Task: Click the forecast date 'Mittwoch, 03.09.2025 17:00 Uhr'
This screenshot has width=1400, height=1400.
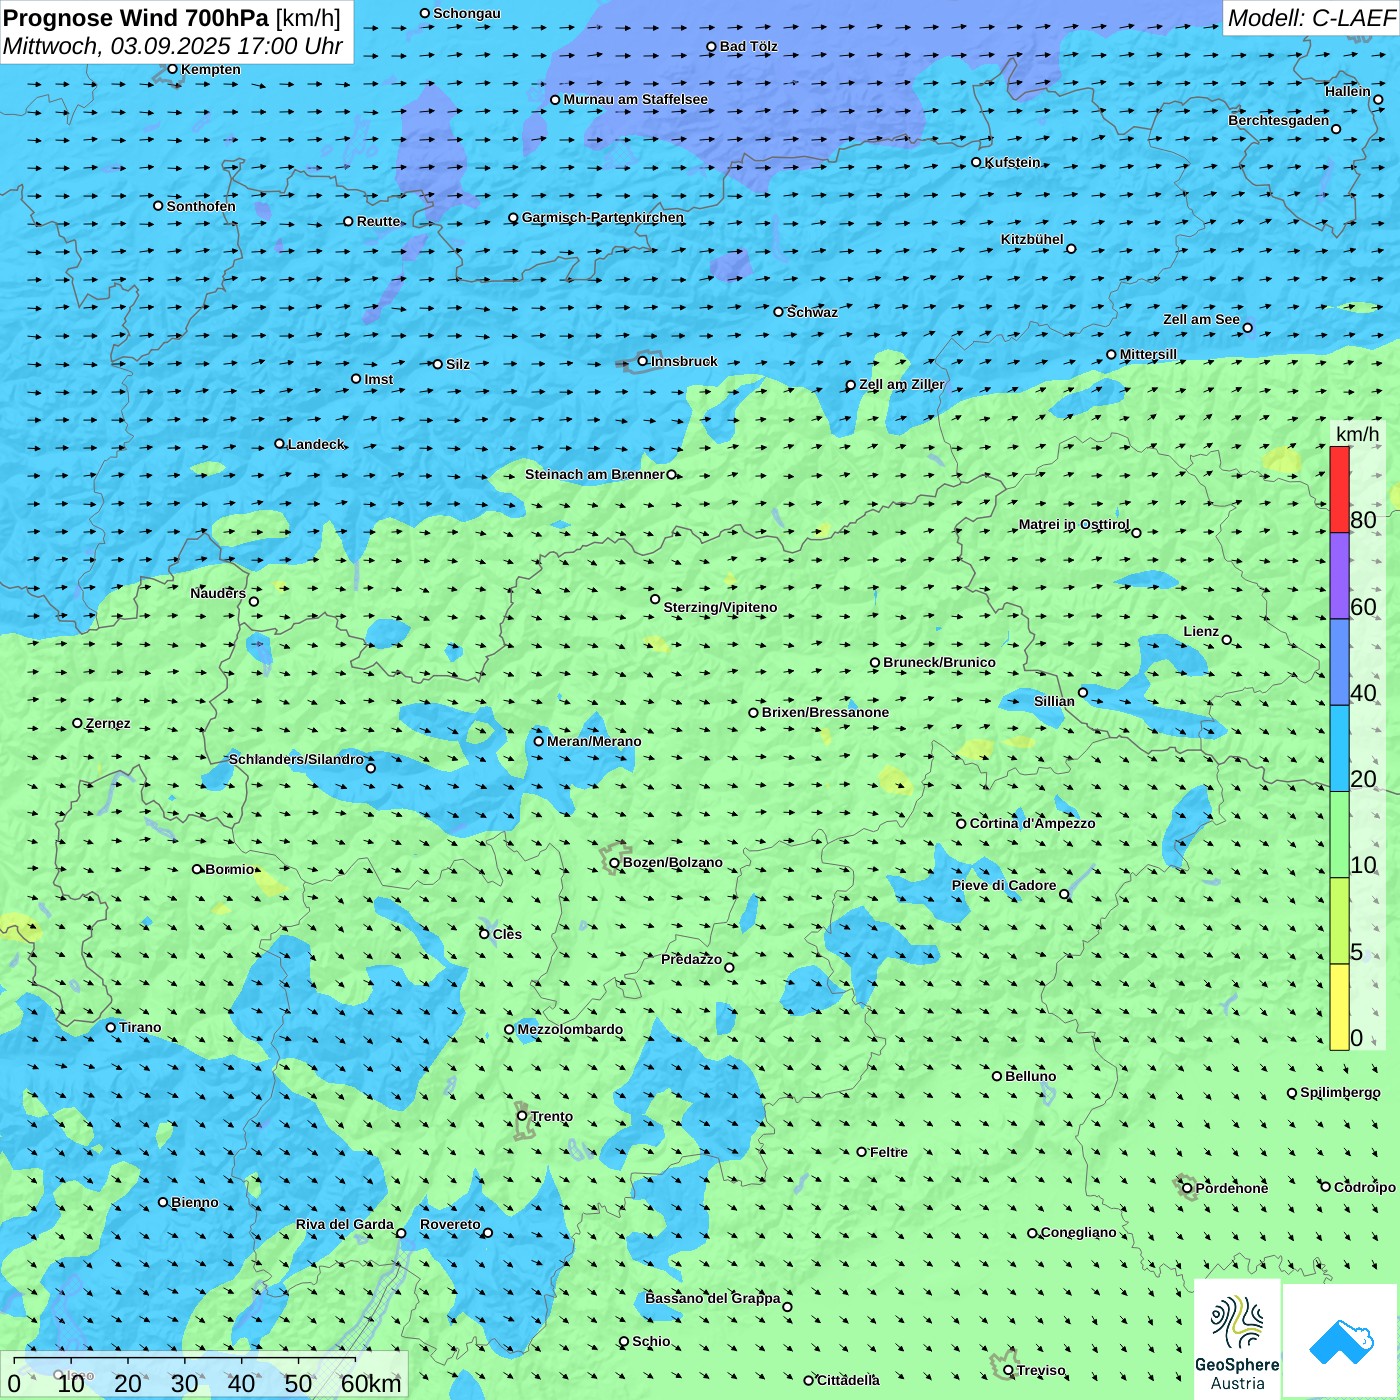Action: click(x=172, y=46)
